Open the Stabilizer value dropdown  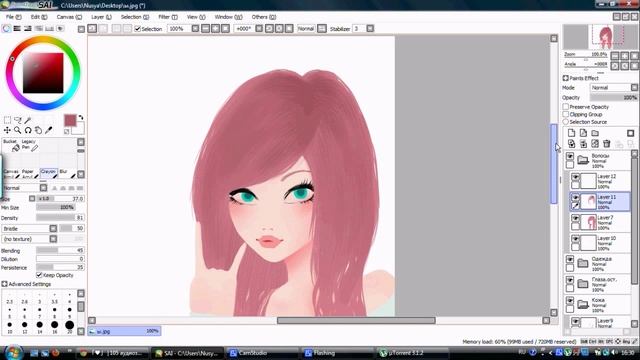pyautogui.click(x=370, y=29)
